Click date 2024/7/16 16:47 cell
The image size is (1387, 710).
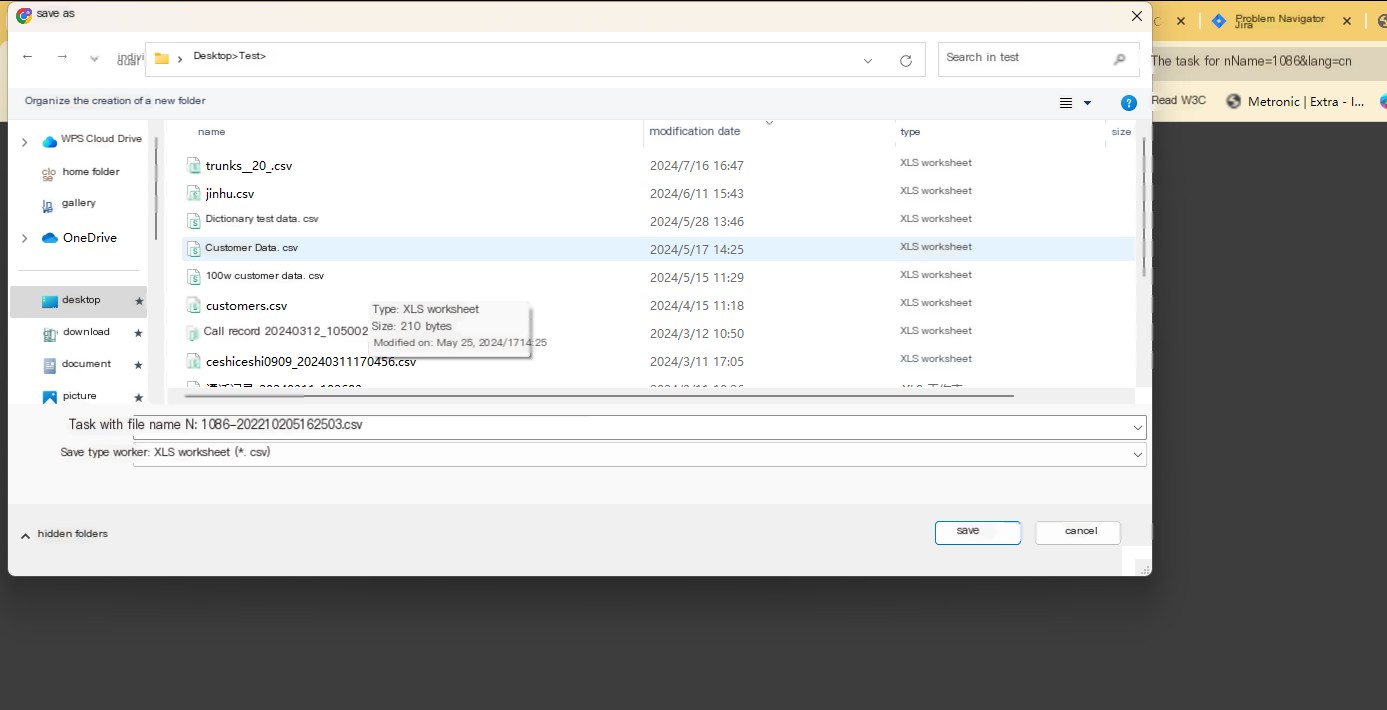[697, 166]
